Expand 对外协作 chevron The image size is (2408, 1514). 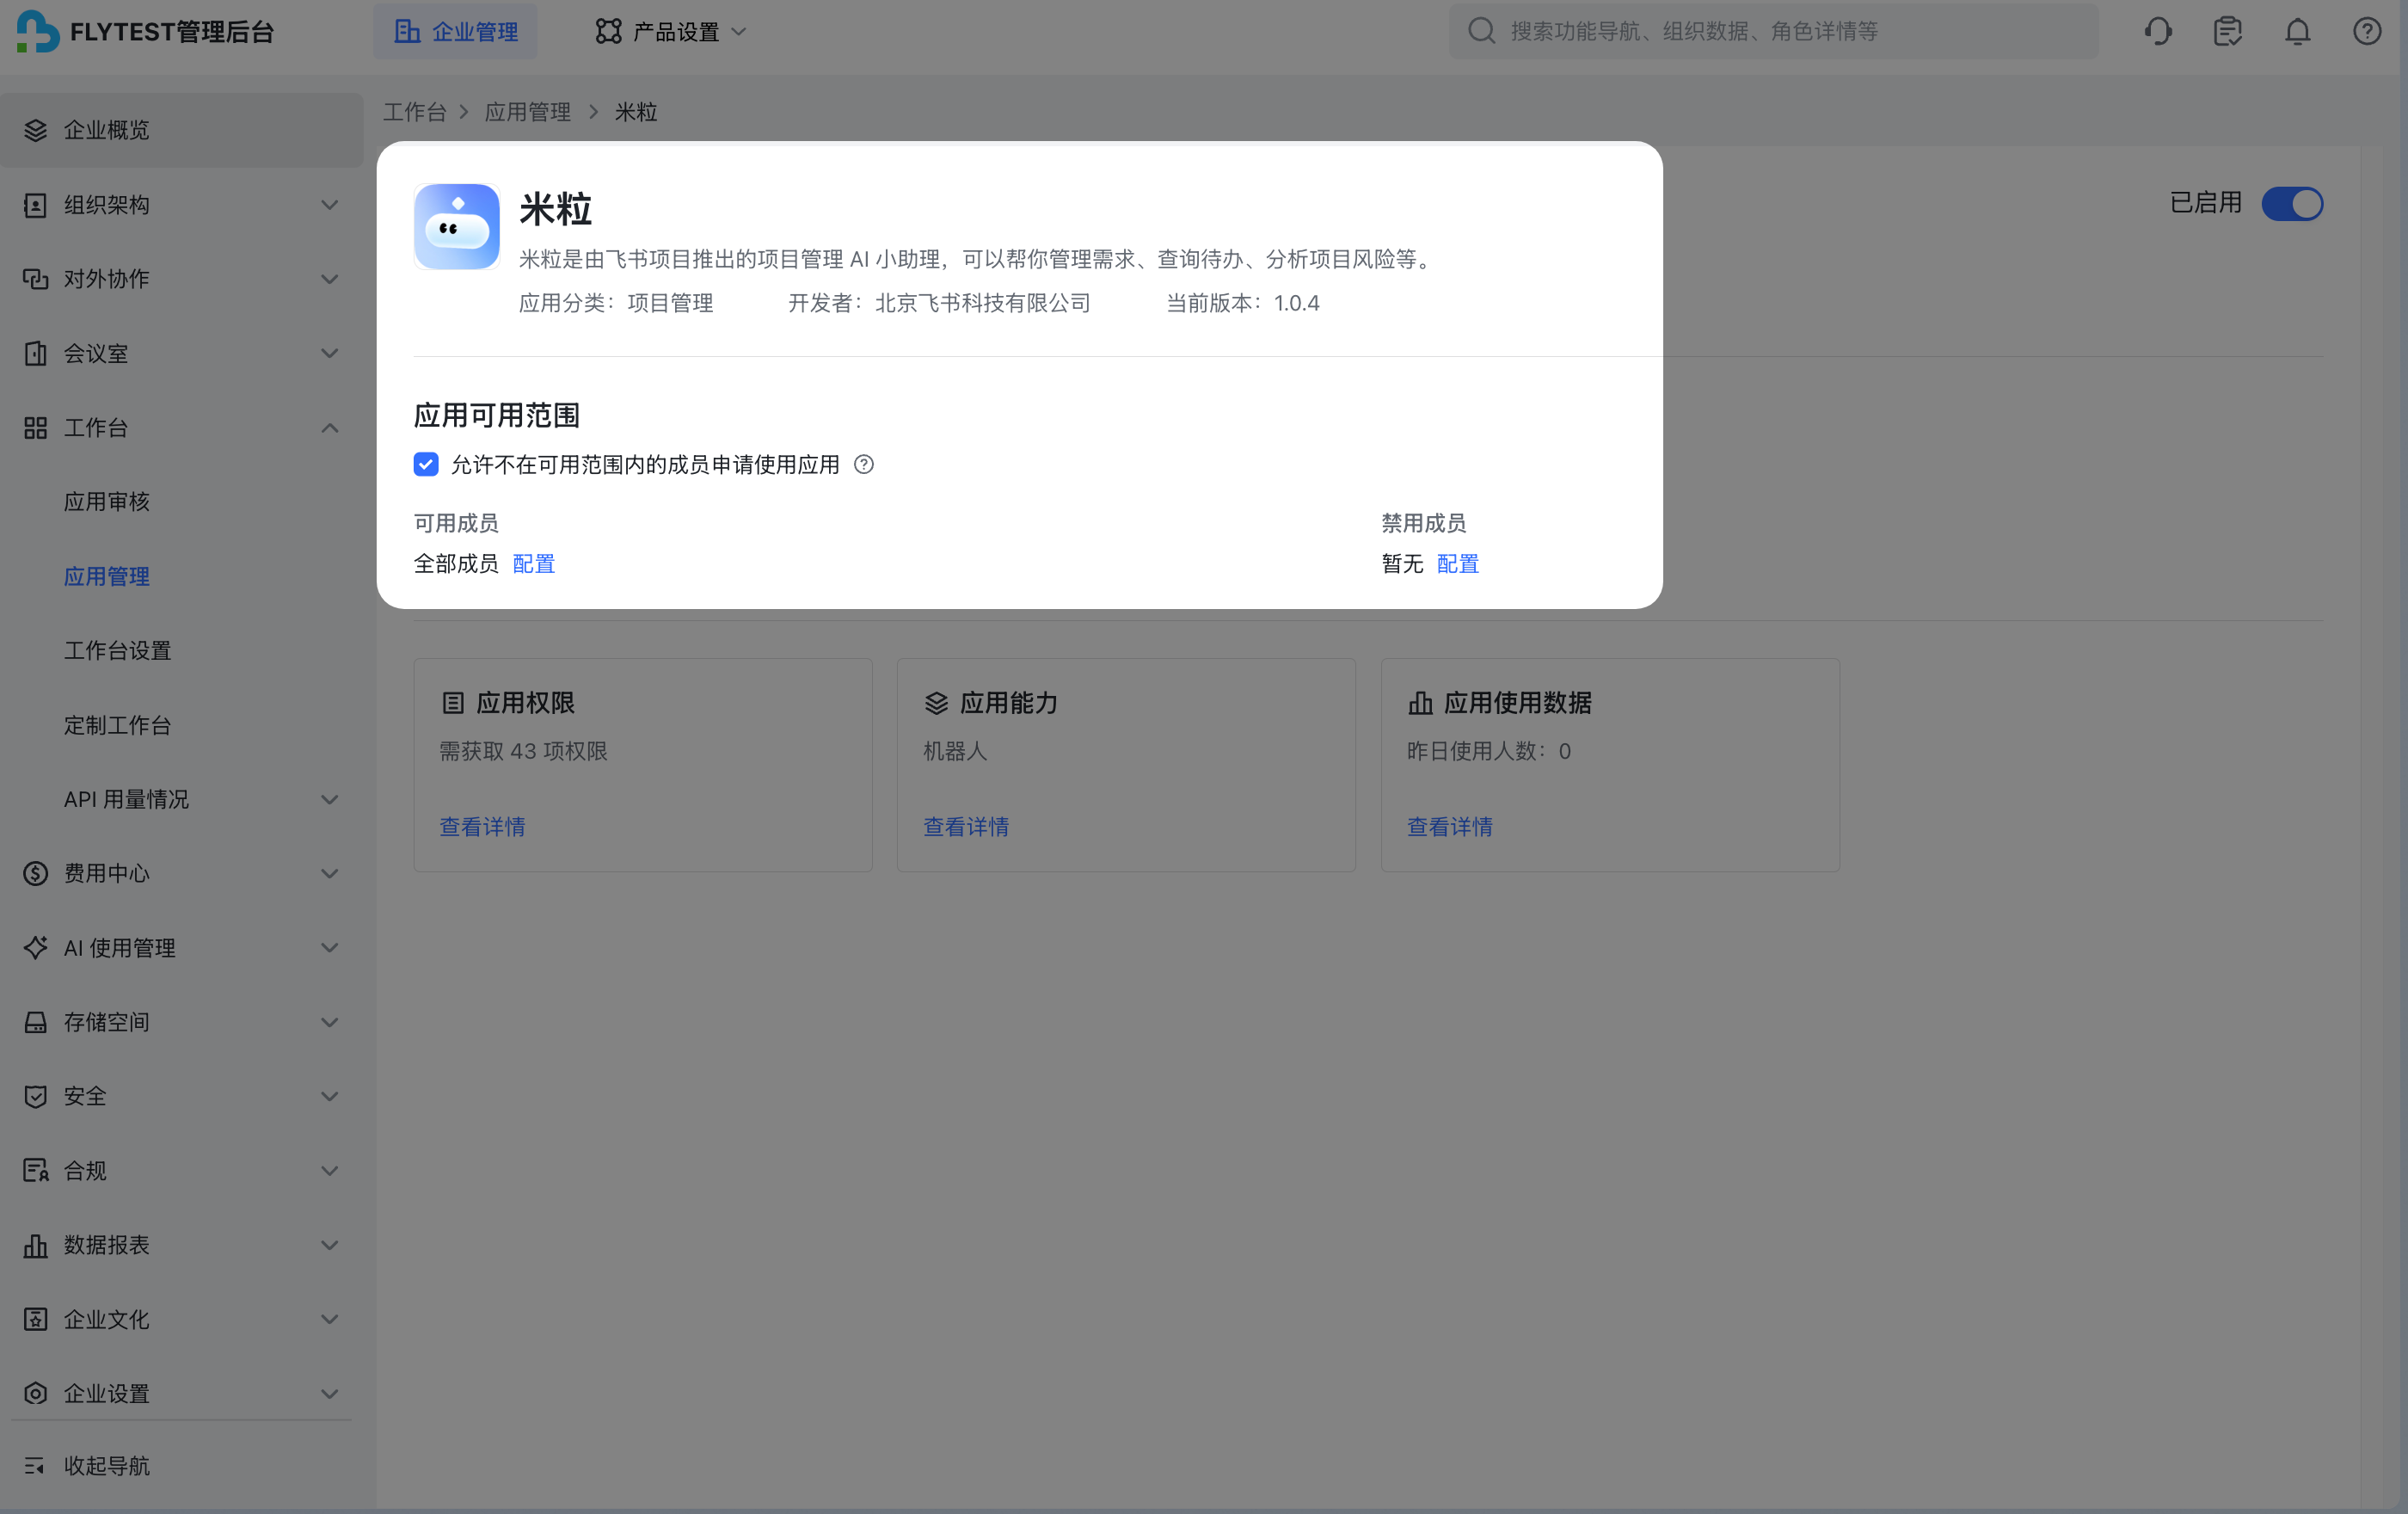tap(329, 279)
